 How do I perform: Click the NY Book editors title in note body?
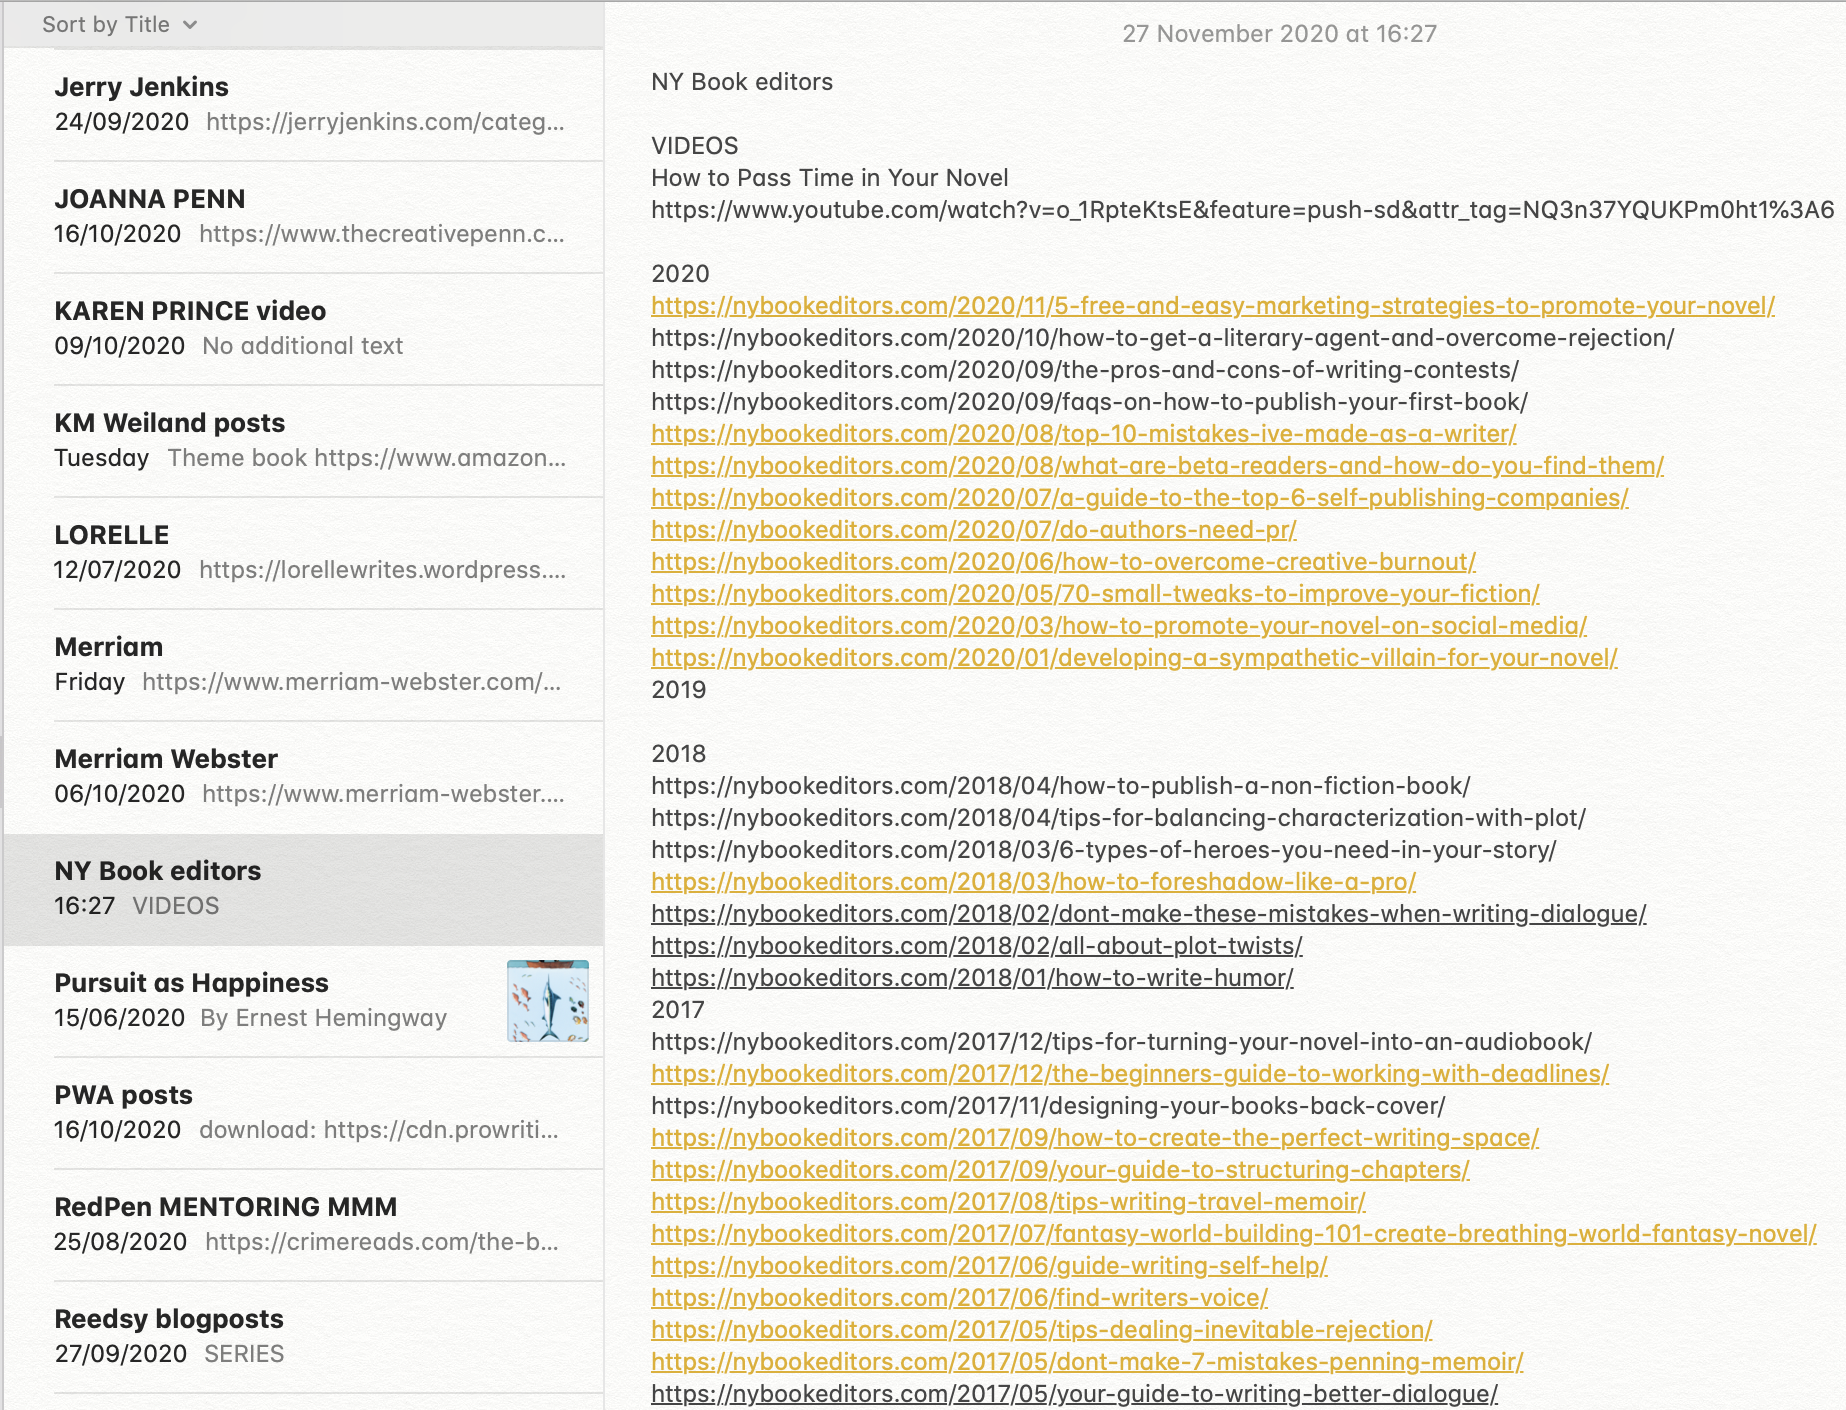point(742,82)
